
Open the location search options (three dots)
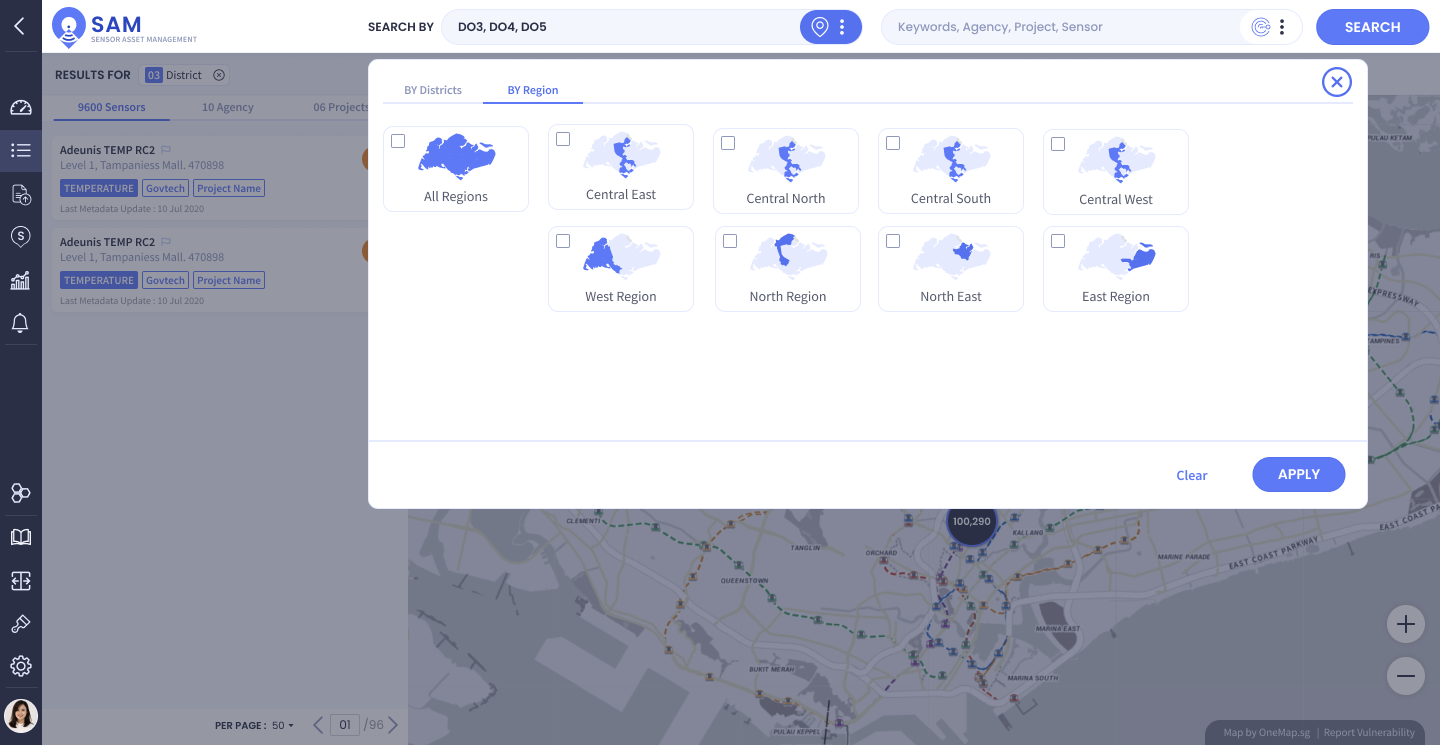tap(843, 27)
